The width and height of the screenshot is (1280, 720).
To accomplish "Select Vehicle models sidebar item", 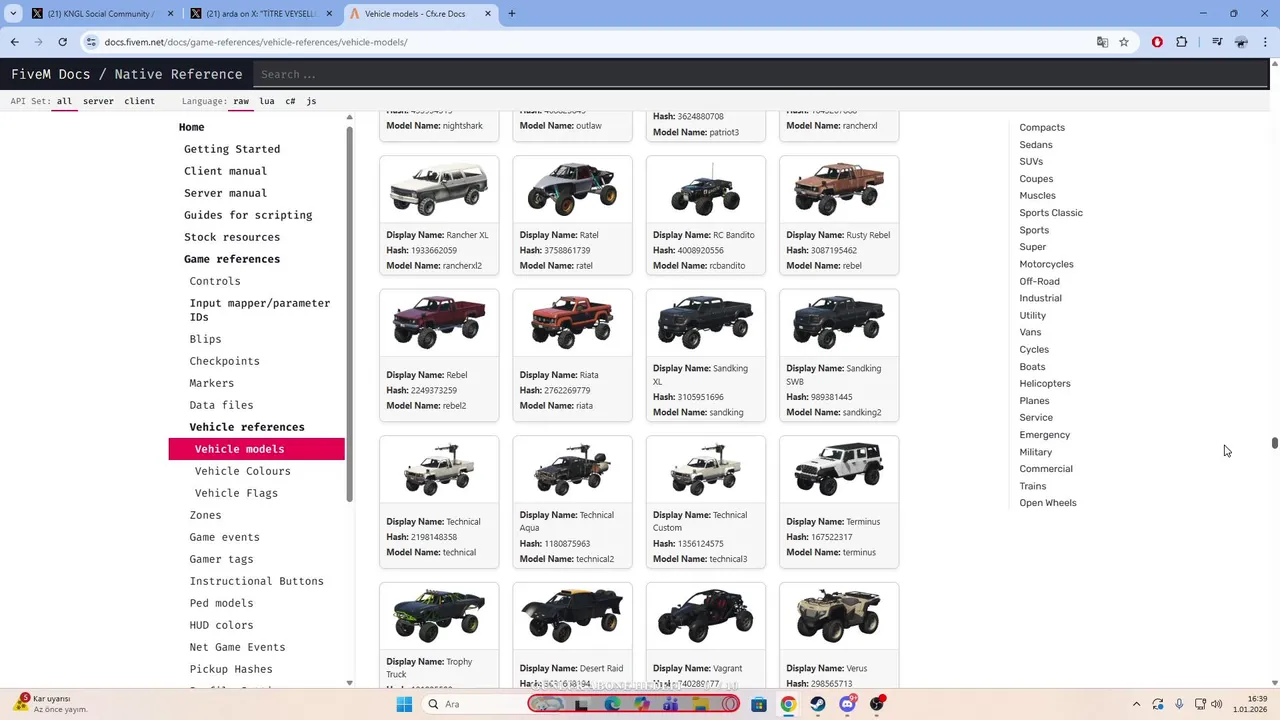I will pos(257,449).
